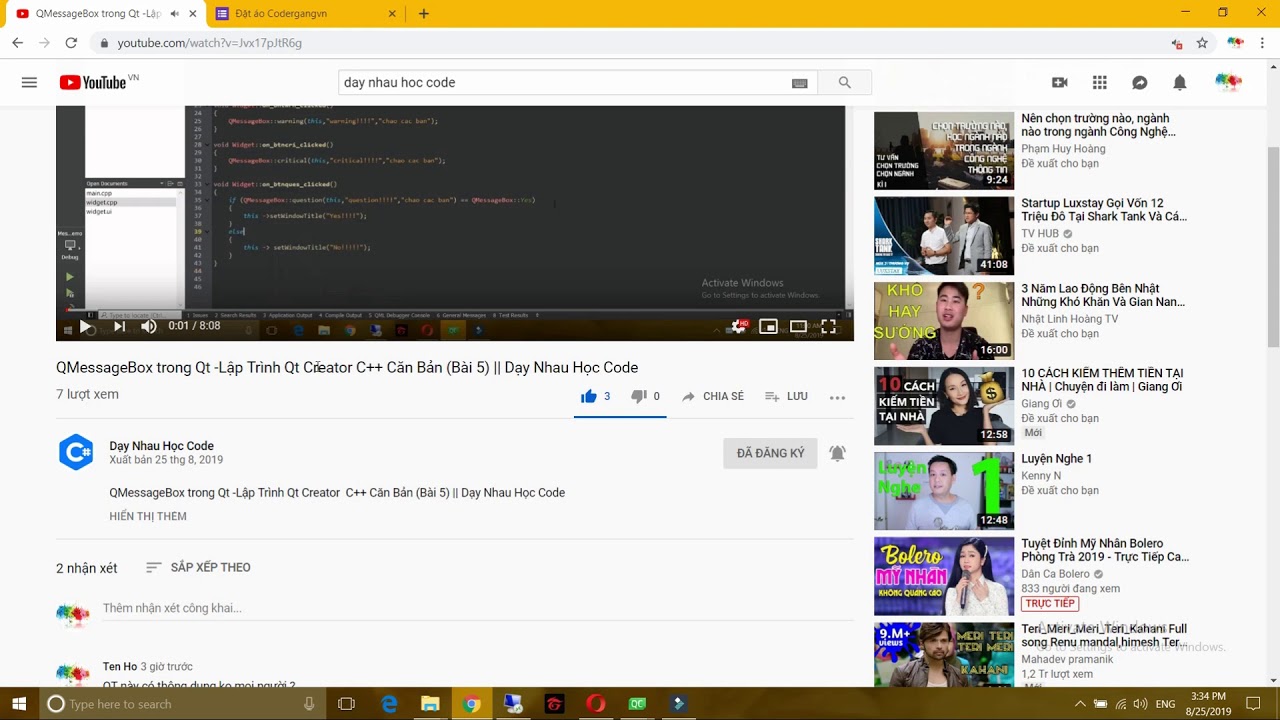
Task: Expand description with HIỂN THỊ THÊM
Action: pyautogui.click(x=148, y=516)
